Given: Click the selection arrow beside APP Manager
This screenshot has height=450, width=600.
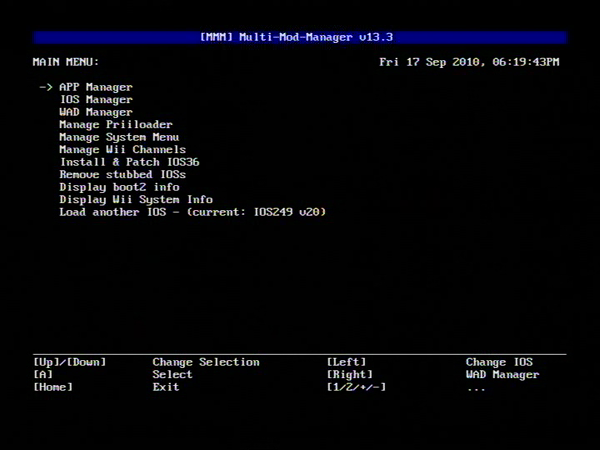Looking at the screenshot, I should pyautogui.click(x=46, y=87).
